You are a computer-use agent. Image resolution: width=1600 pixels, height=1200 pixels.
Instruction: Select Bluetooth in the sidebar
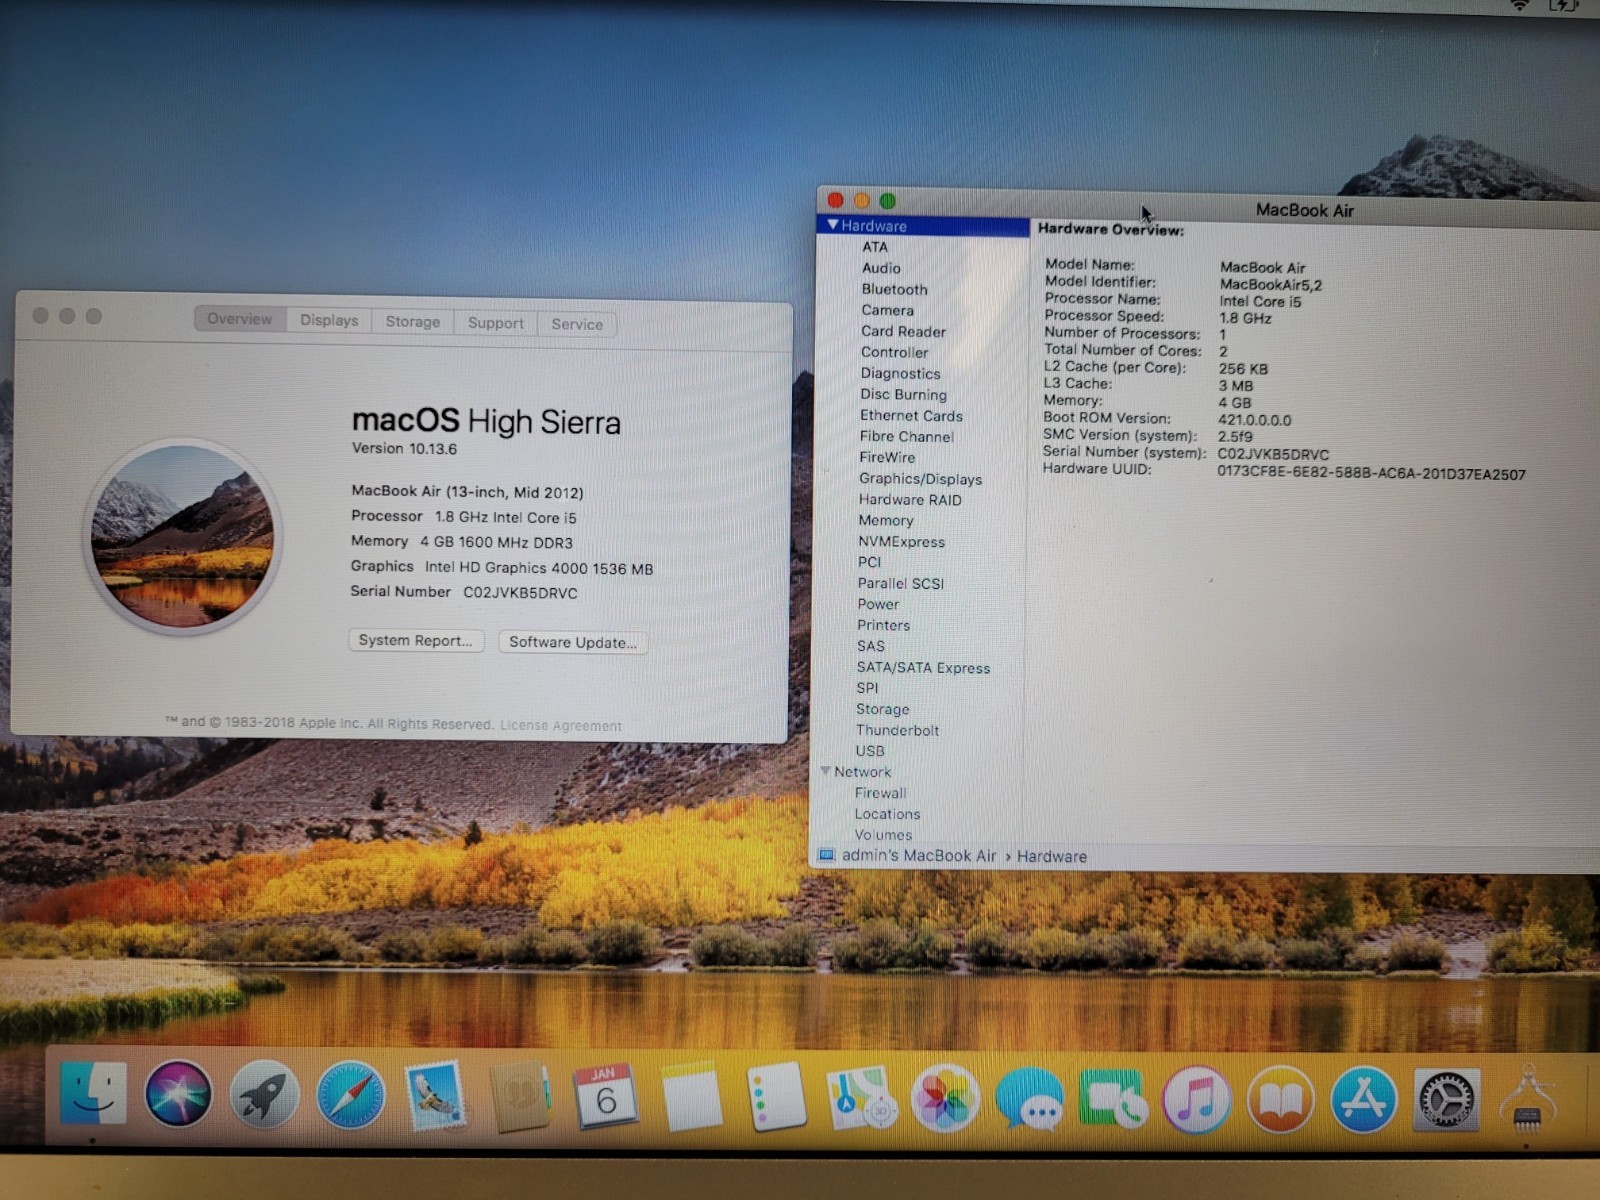tap(895, 289)
